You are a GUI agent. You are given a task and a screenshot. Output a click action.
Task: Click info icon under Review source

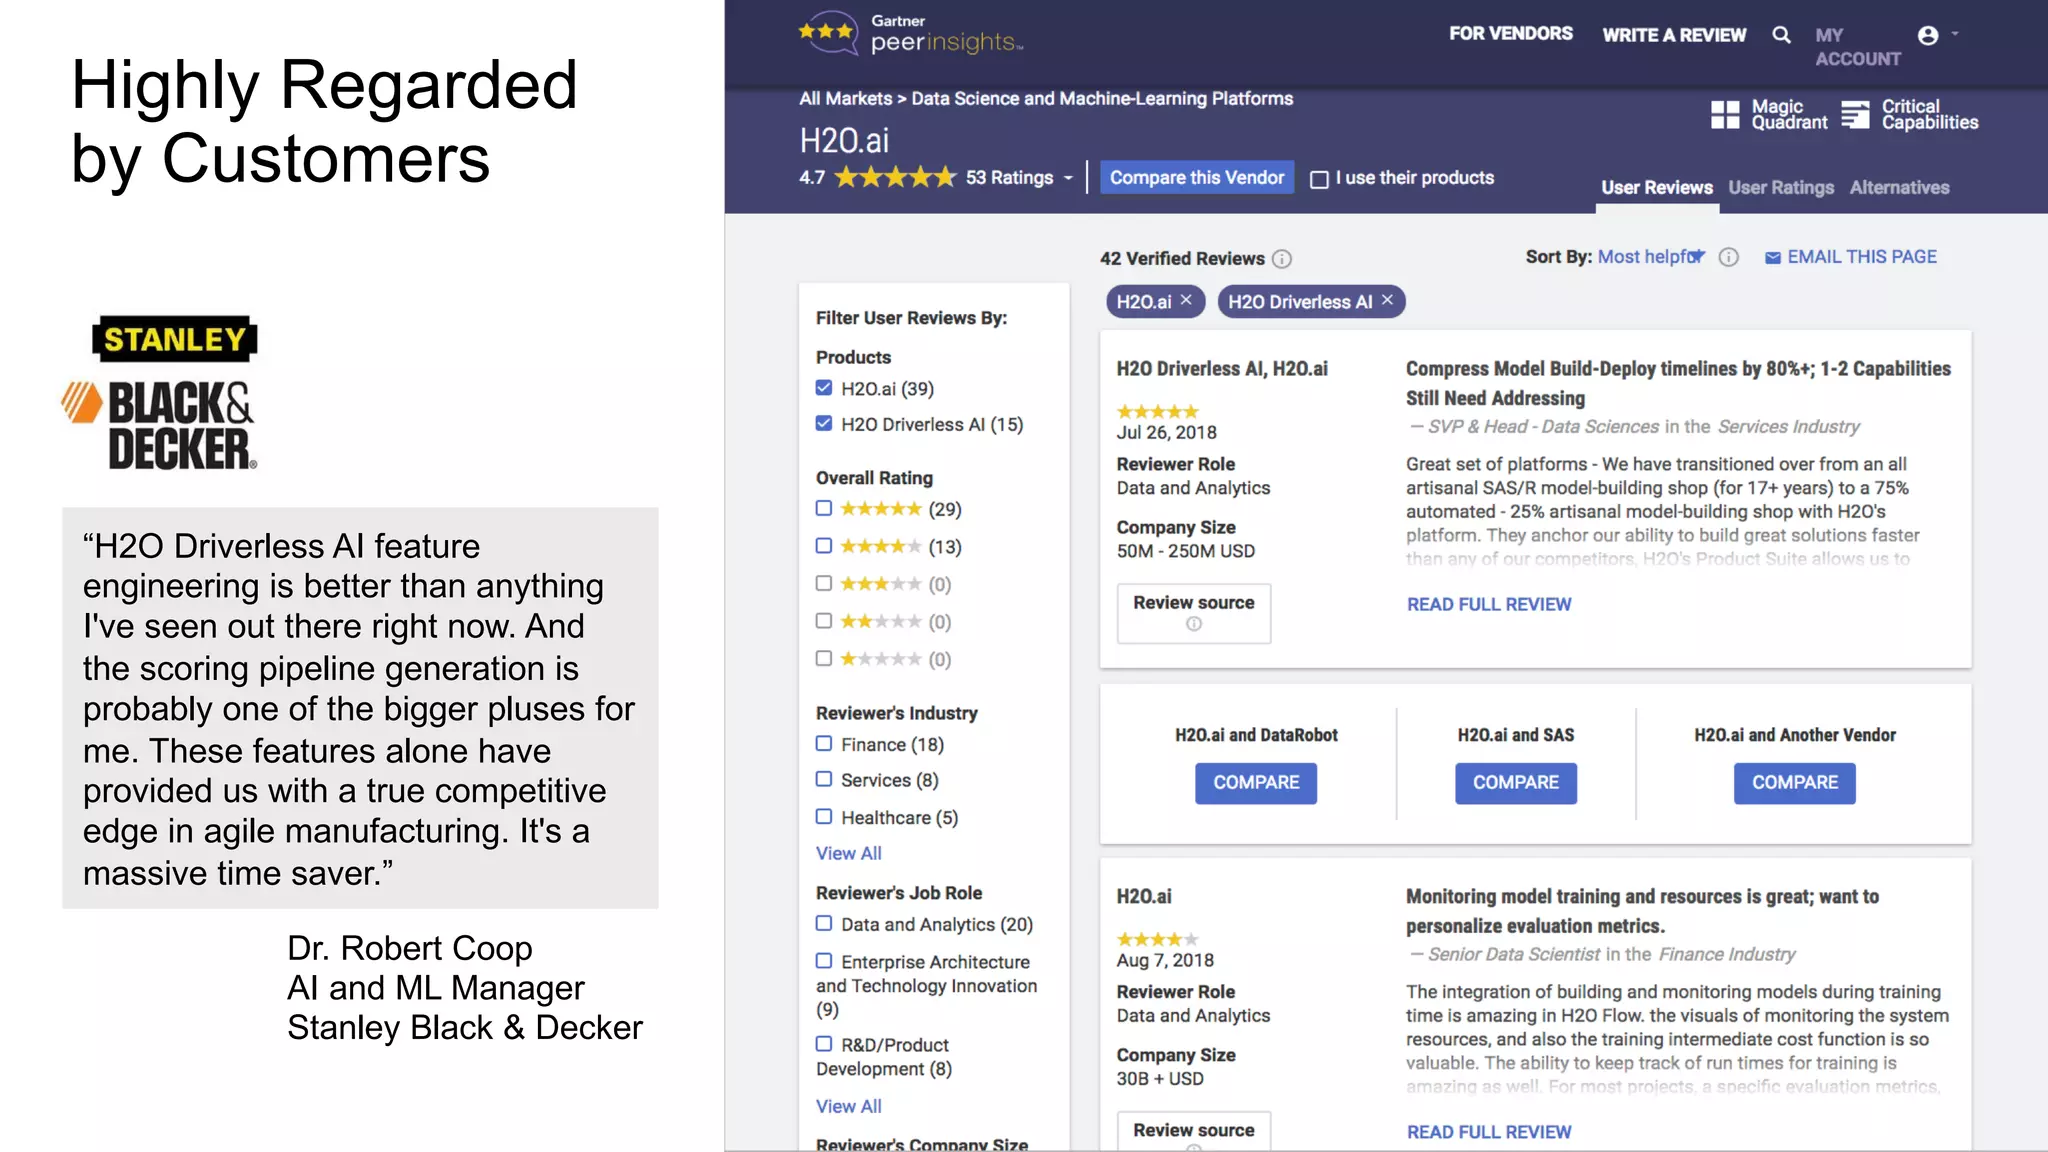(x=1194, y=624)
